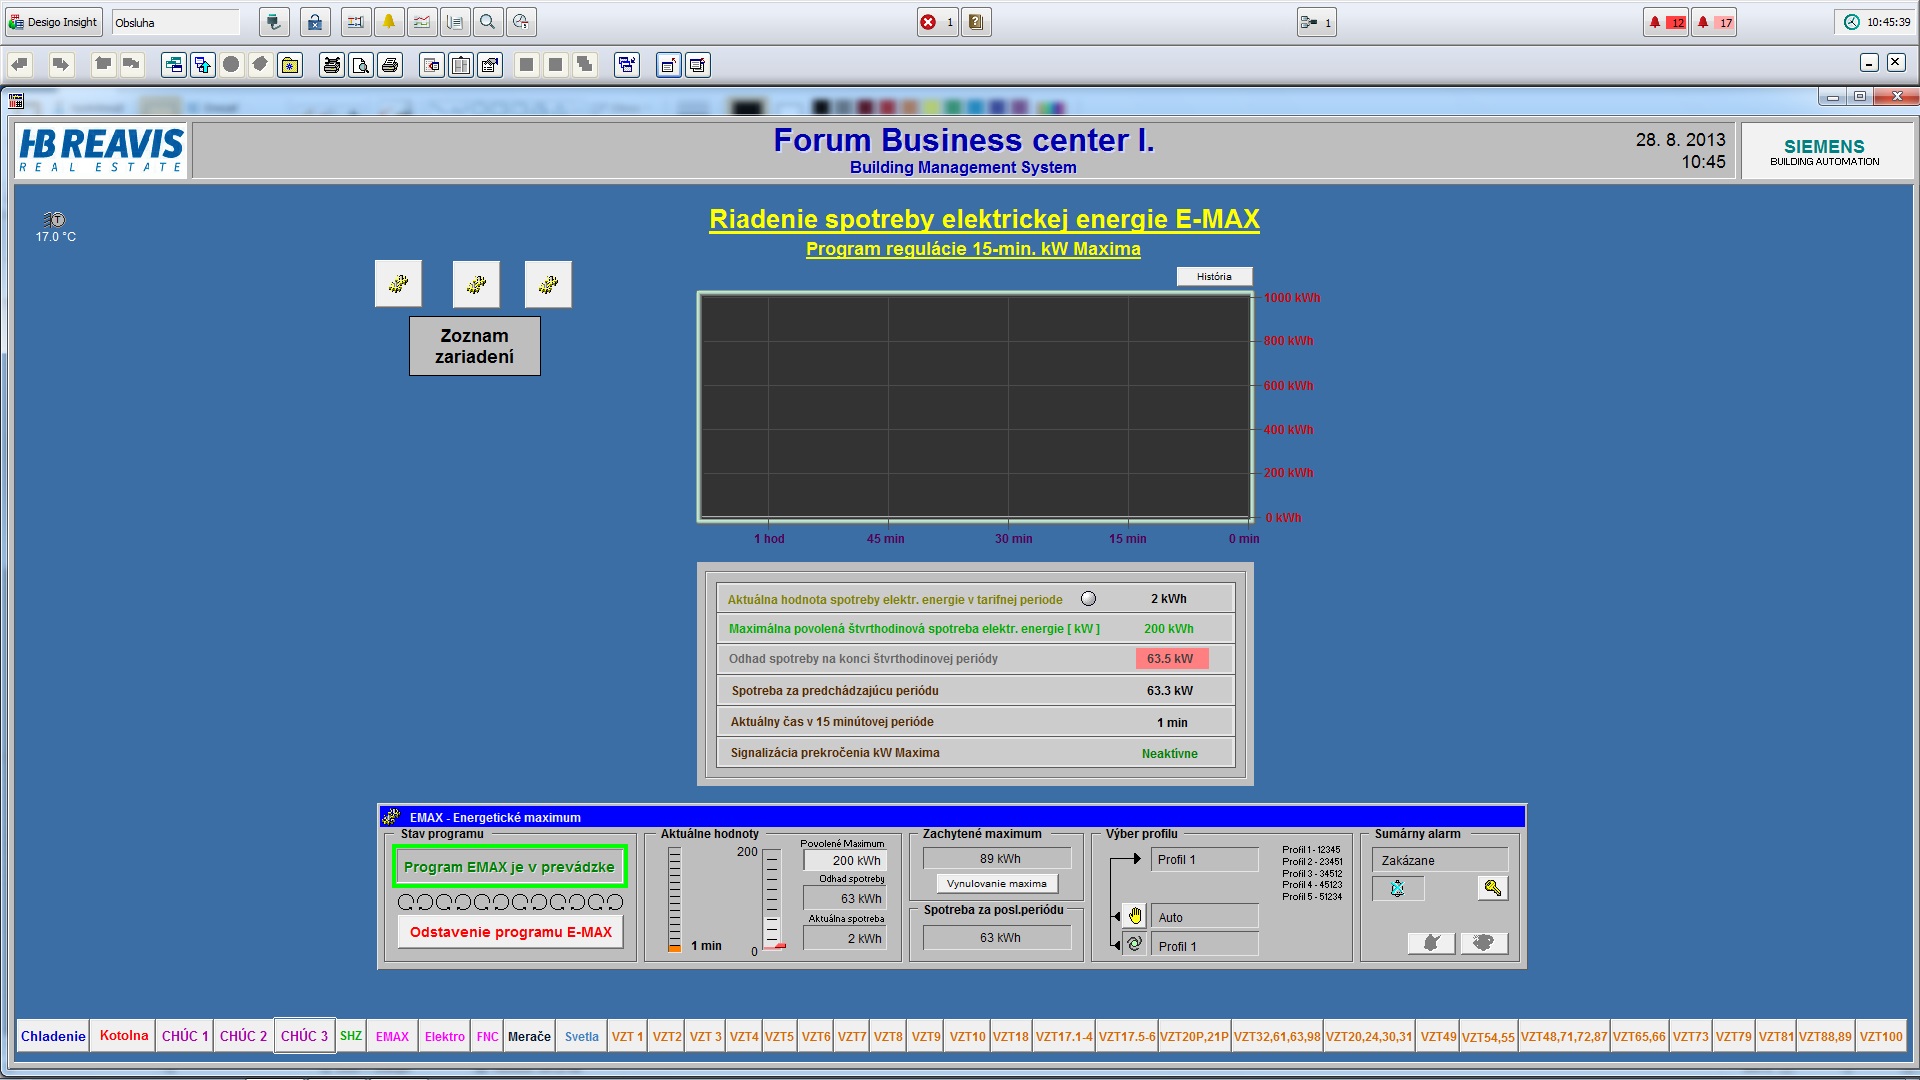Viewport: 1920px width, 1080px height.
Task: Toggle the radio indicator beside Aktuálna hodnota spotreby
Action: [x=1088, y=599]
